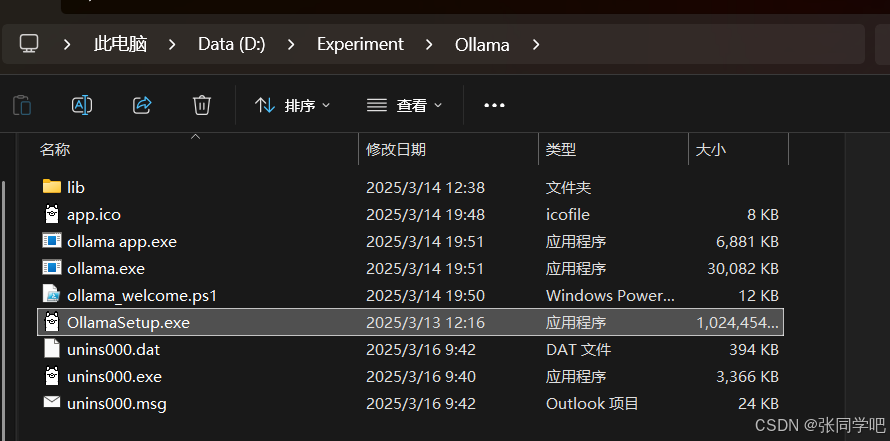Select the OllamaSetup.exe file name
This screenshot has height=441, width=890.
[x=128, y=323]
